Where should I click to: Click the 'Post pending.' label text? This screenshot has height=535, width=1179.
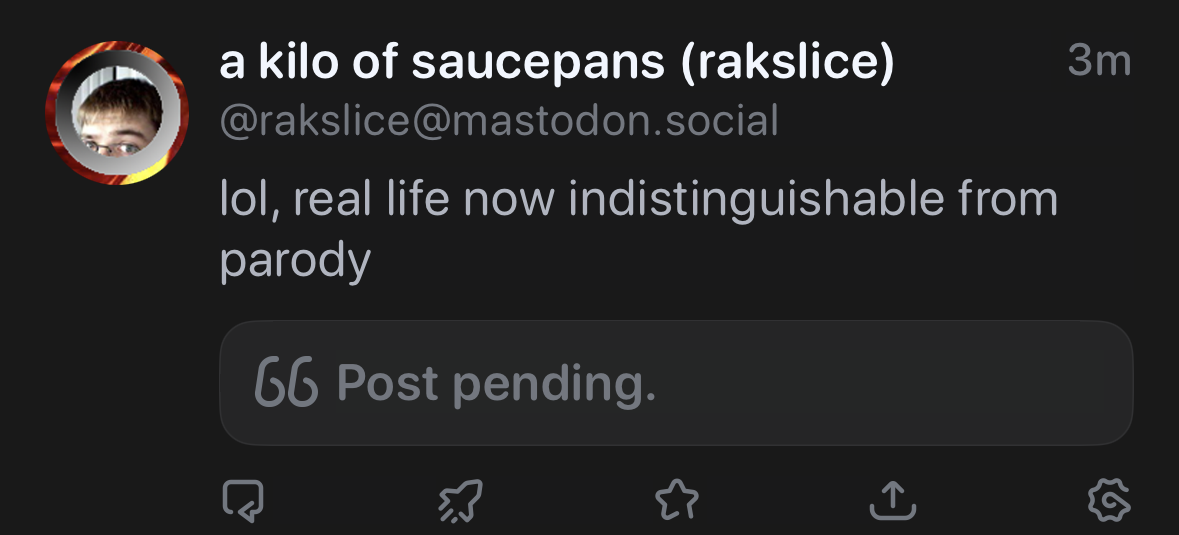pos(496,383)
